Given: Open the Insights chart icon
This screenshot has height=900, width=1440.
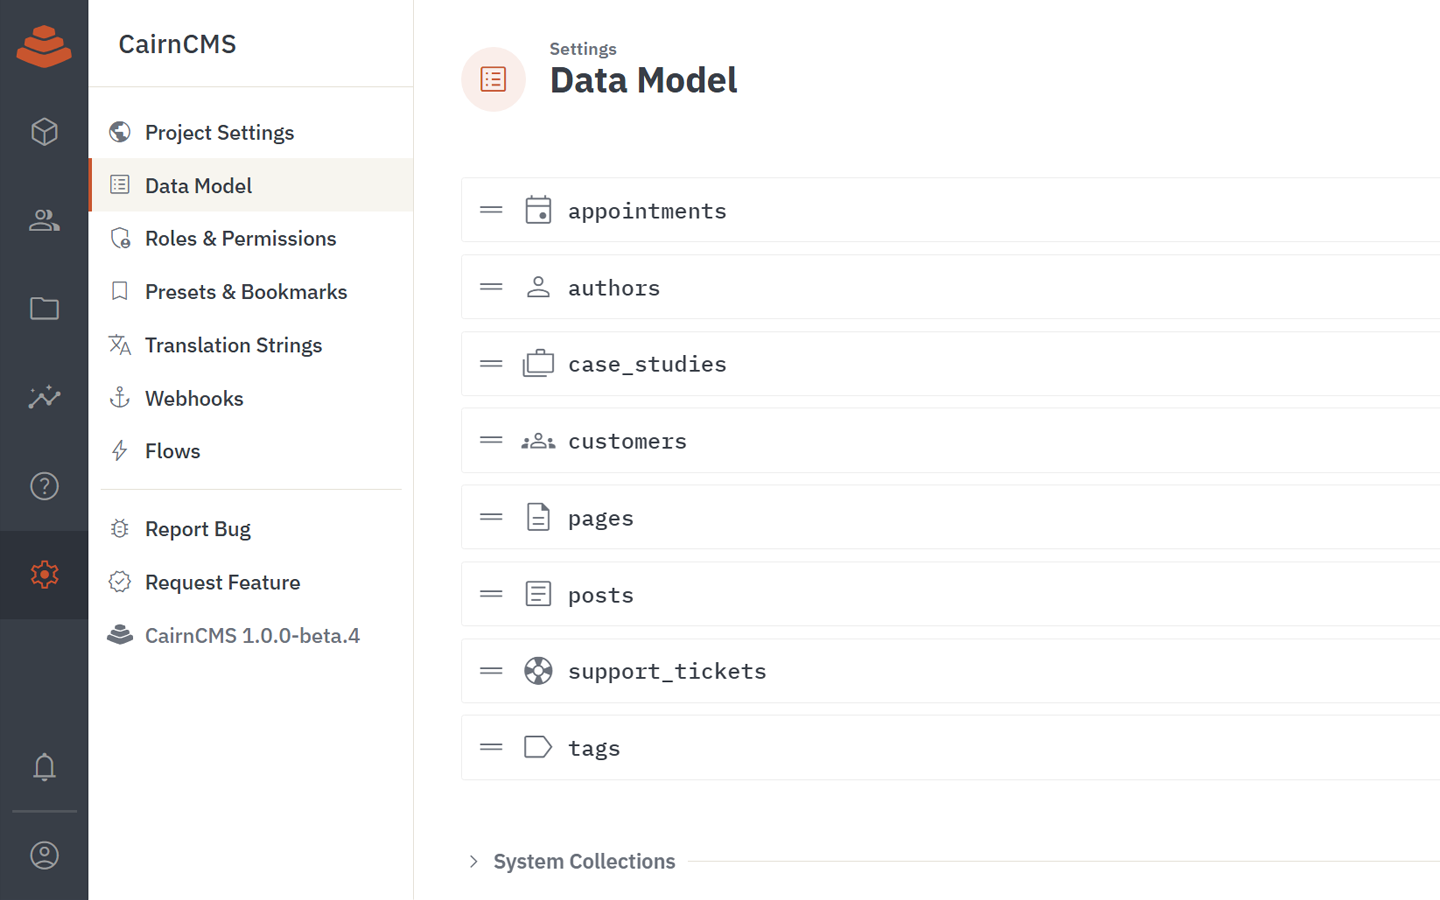Looking at the screenshot, I should click(44, 397).
